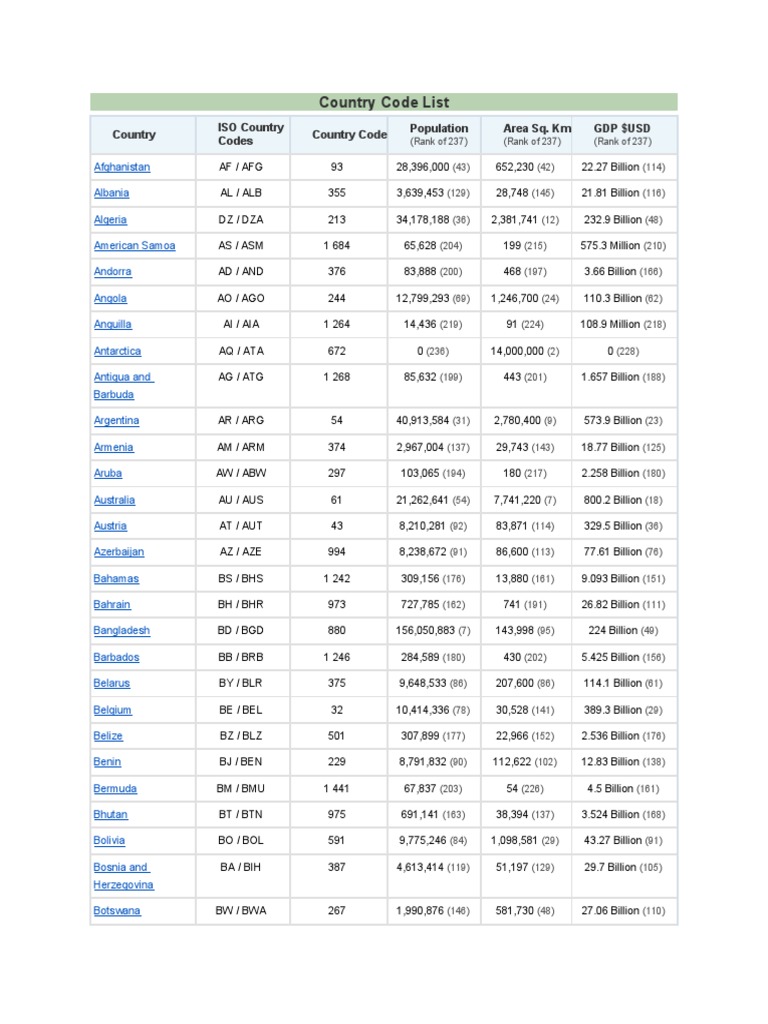Click the Antigua and Barbuda link
The image size is (768, 1024).
tap(122, 378)
